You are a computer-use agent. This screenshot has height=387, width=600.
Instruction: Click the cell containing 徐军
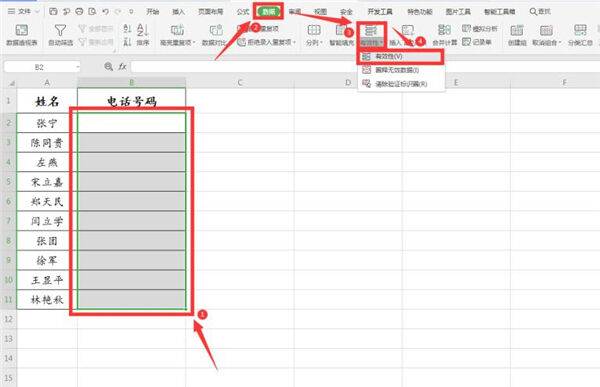click(x=47, y=261)
